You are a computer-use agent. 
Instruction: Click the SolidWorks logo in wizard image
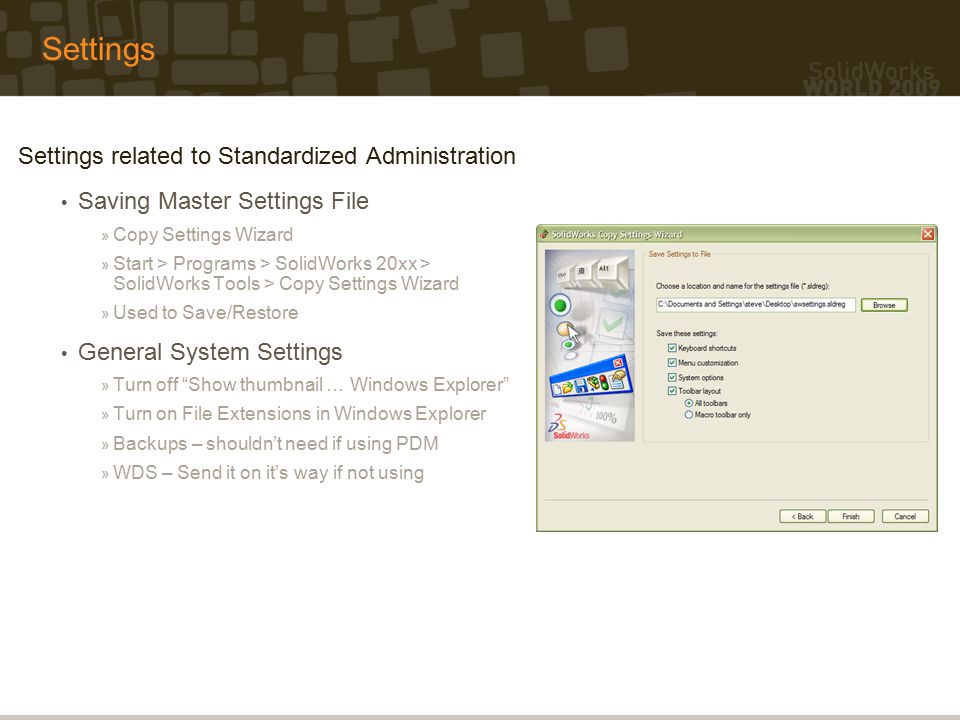[x=569, y=427]
